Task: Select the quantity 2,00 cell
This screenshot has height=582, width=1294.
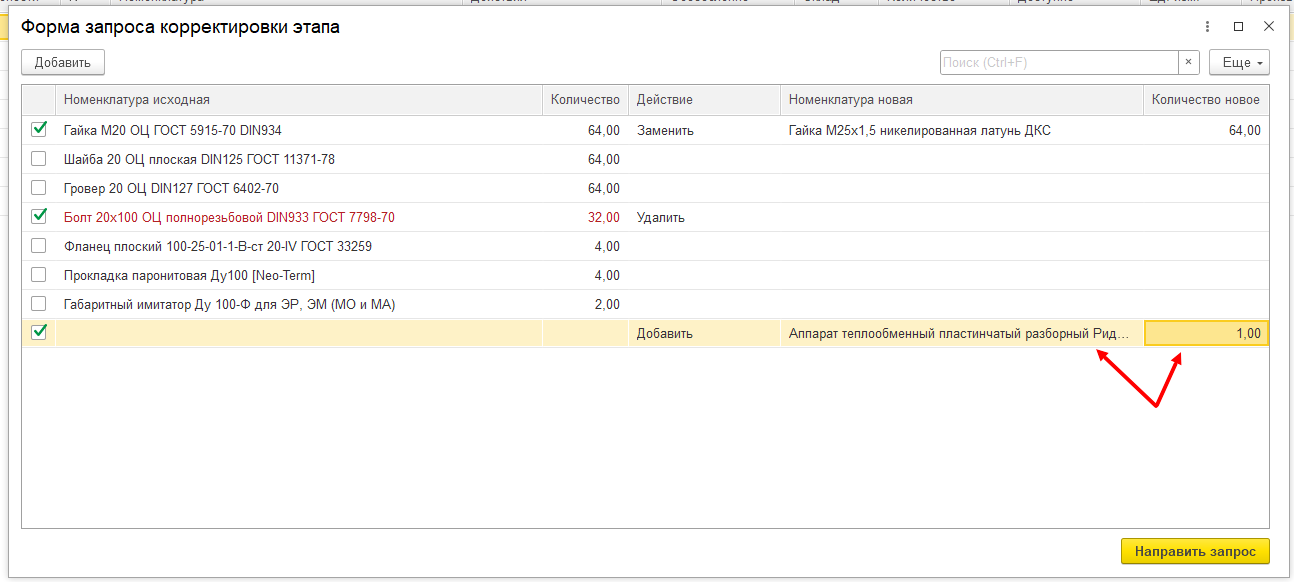Action: 586,304
